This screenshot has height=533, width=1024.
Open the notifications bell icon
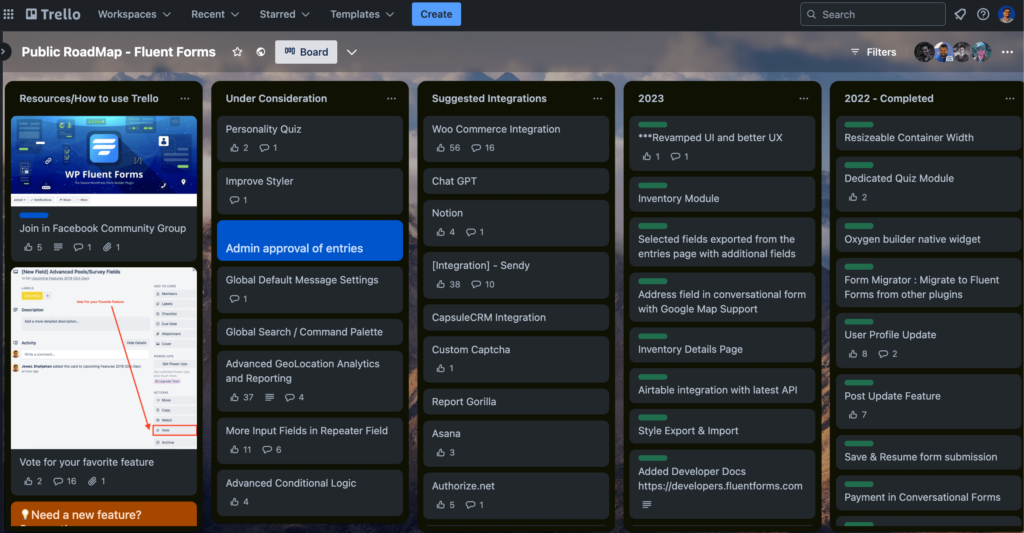point(960,14)
